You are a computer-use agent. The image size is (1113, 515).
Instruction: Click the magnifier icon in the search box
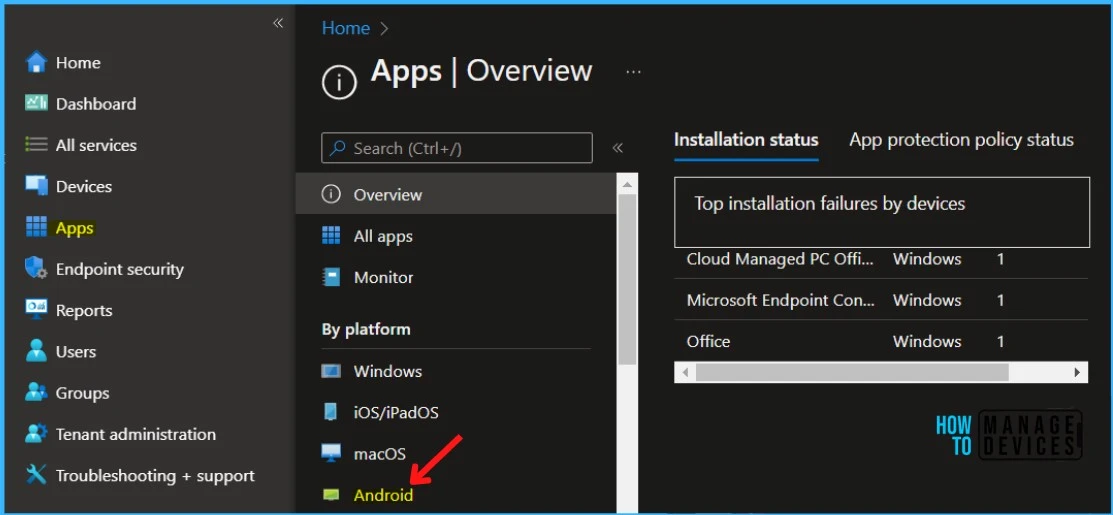pos(339,148)
